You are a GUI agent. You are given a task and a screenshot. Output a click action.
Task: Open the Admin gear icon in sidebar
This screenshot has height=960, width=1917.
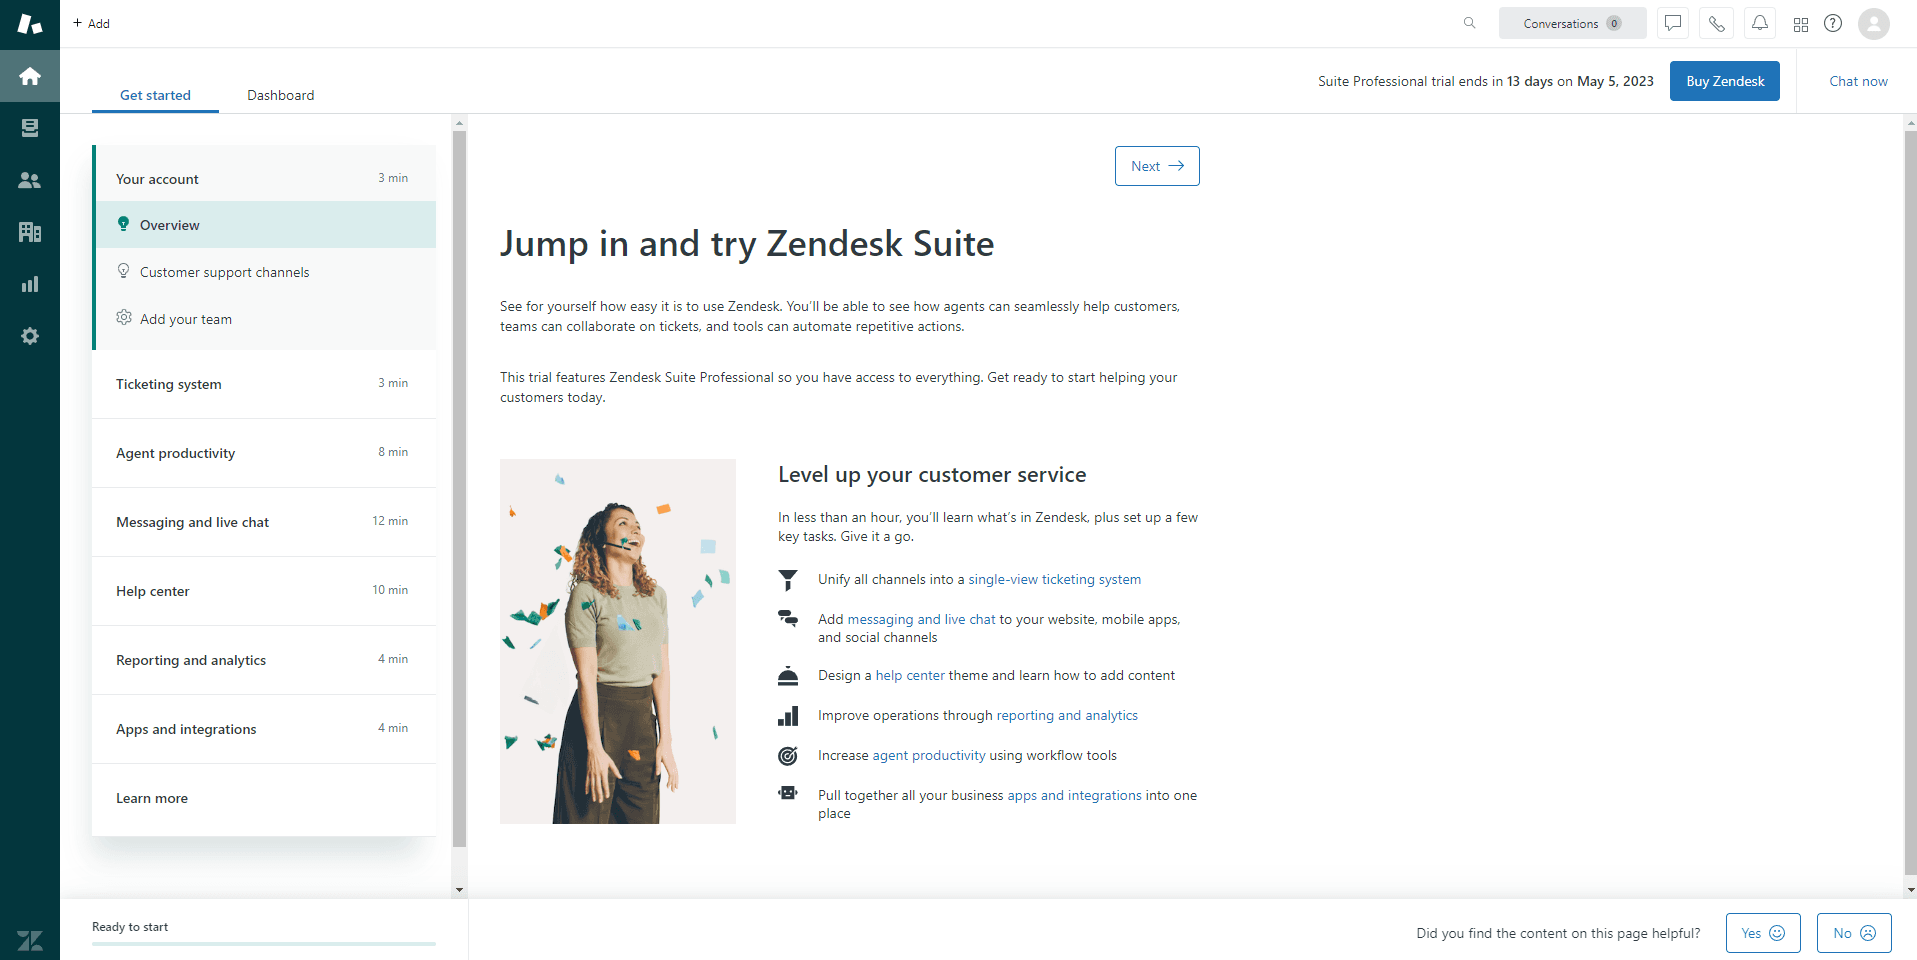30,336
